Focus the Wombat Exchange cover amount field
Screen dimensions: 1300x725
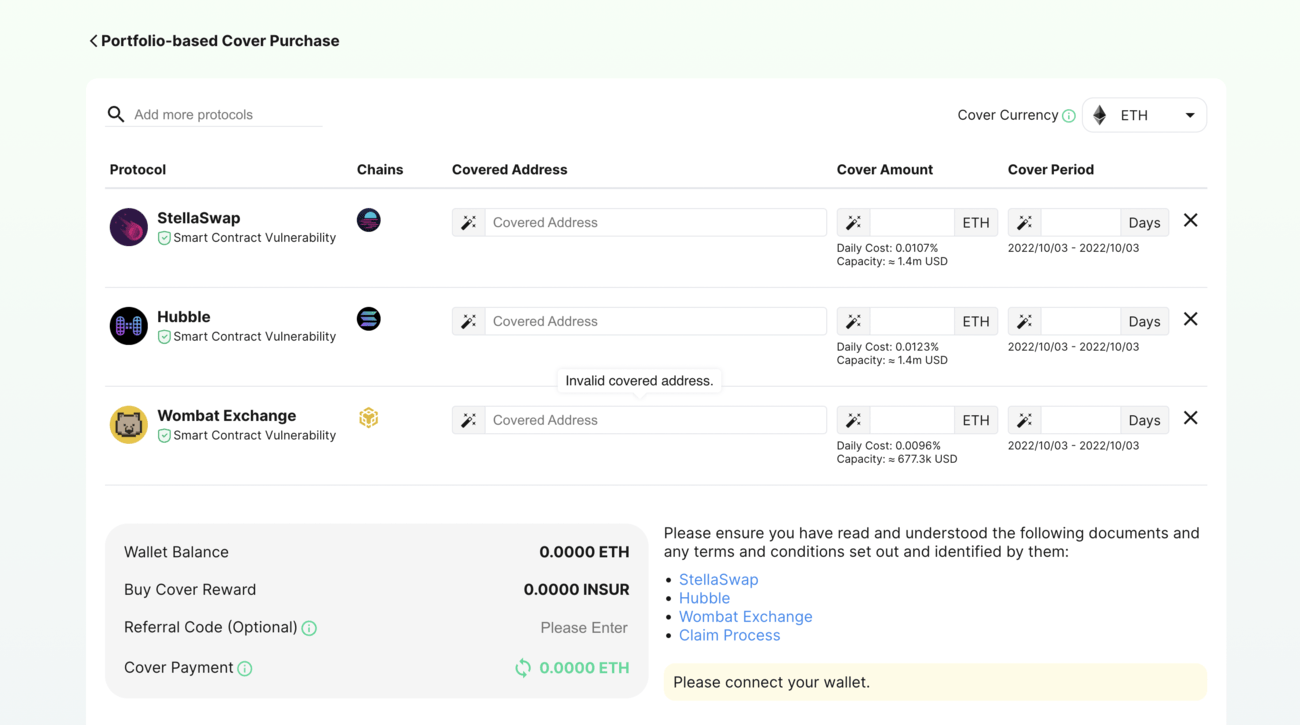[912, 420]
